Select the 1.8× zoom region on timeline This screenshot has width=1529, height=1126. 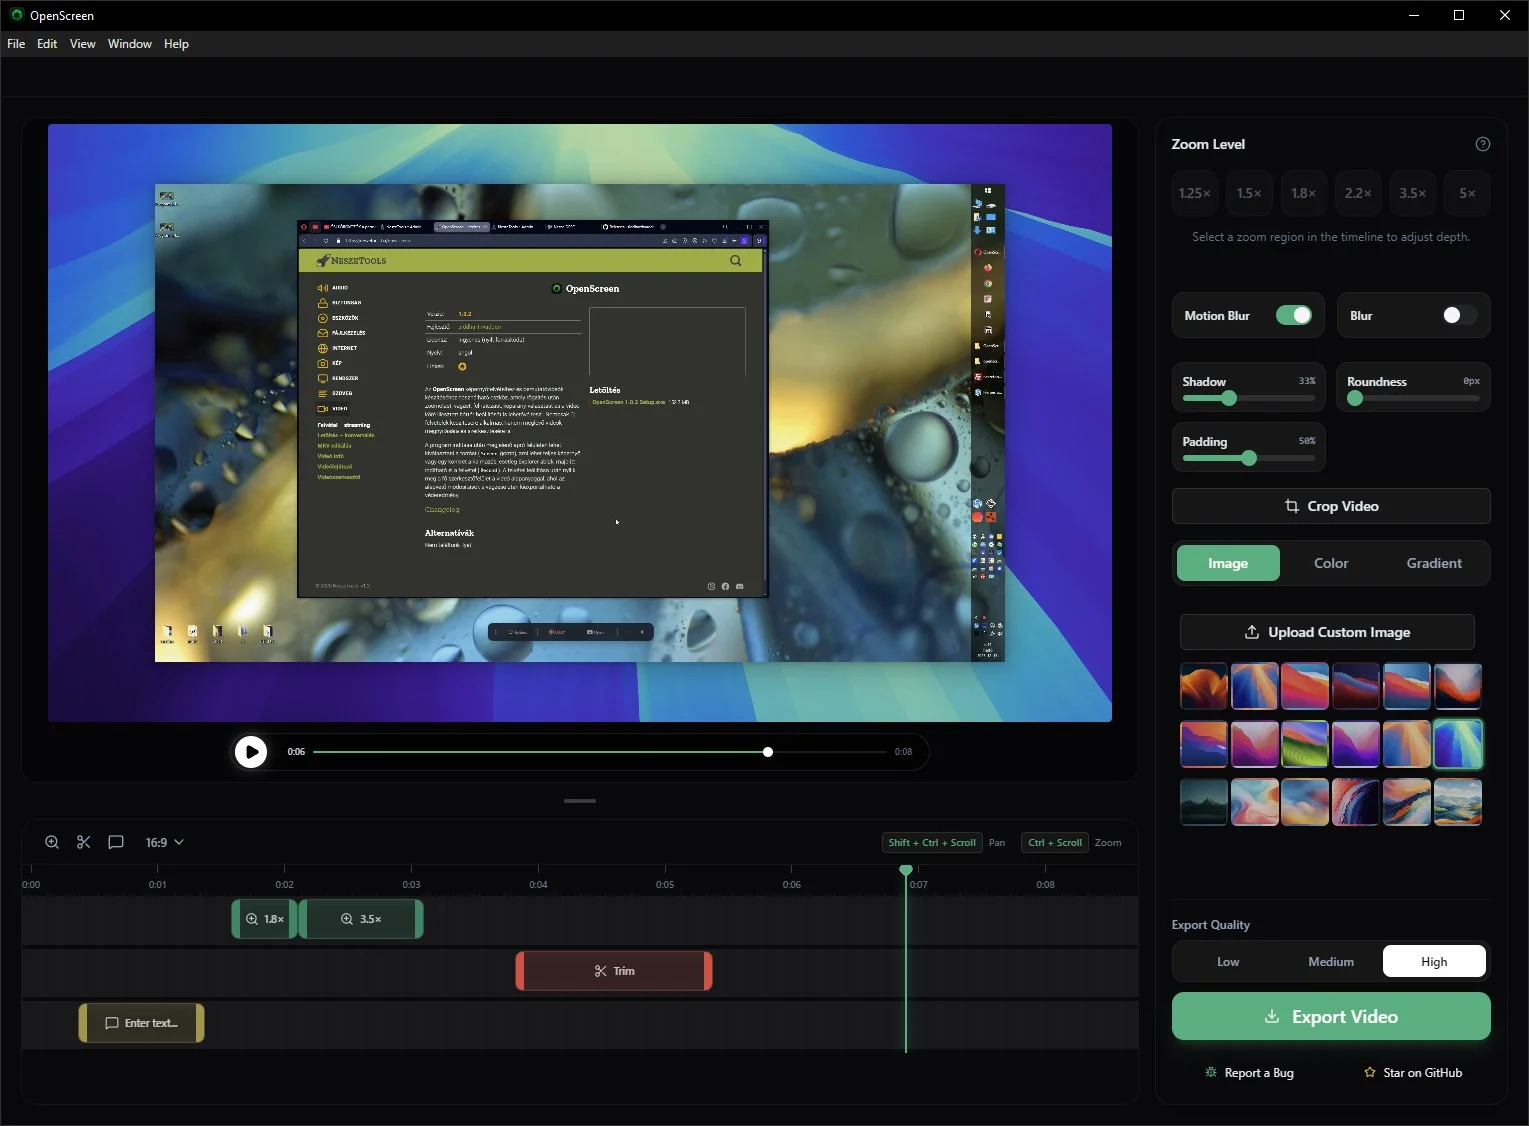pos(265,919)
